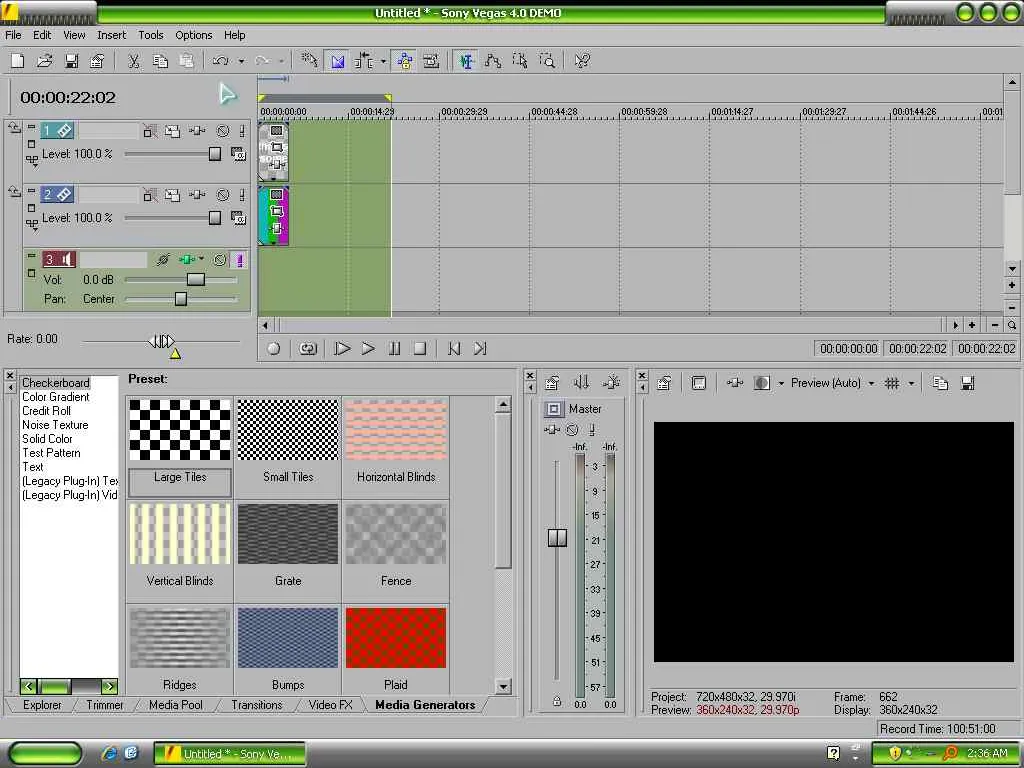Screen dimensions: 1024x768
Task: Copy preview snapshot to clipboard
Action: point(940,383)
